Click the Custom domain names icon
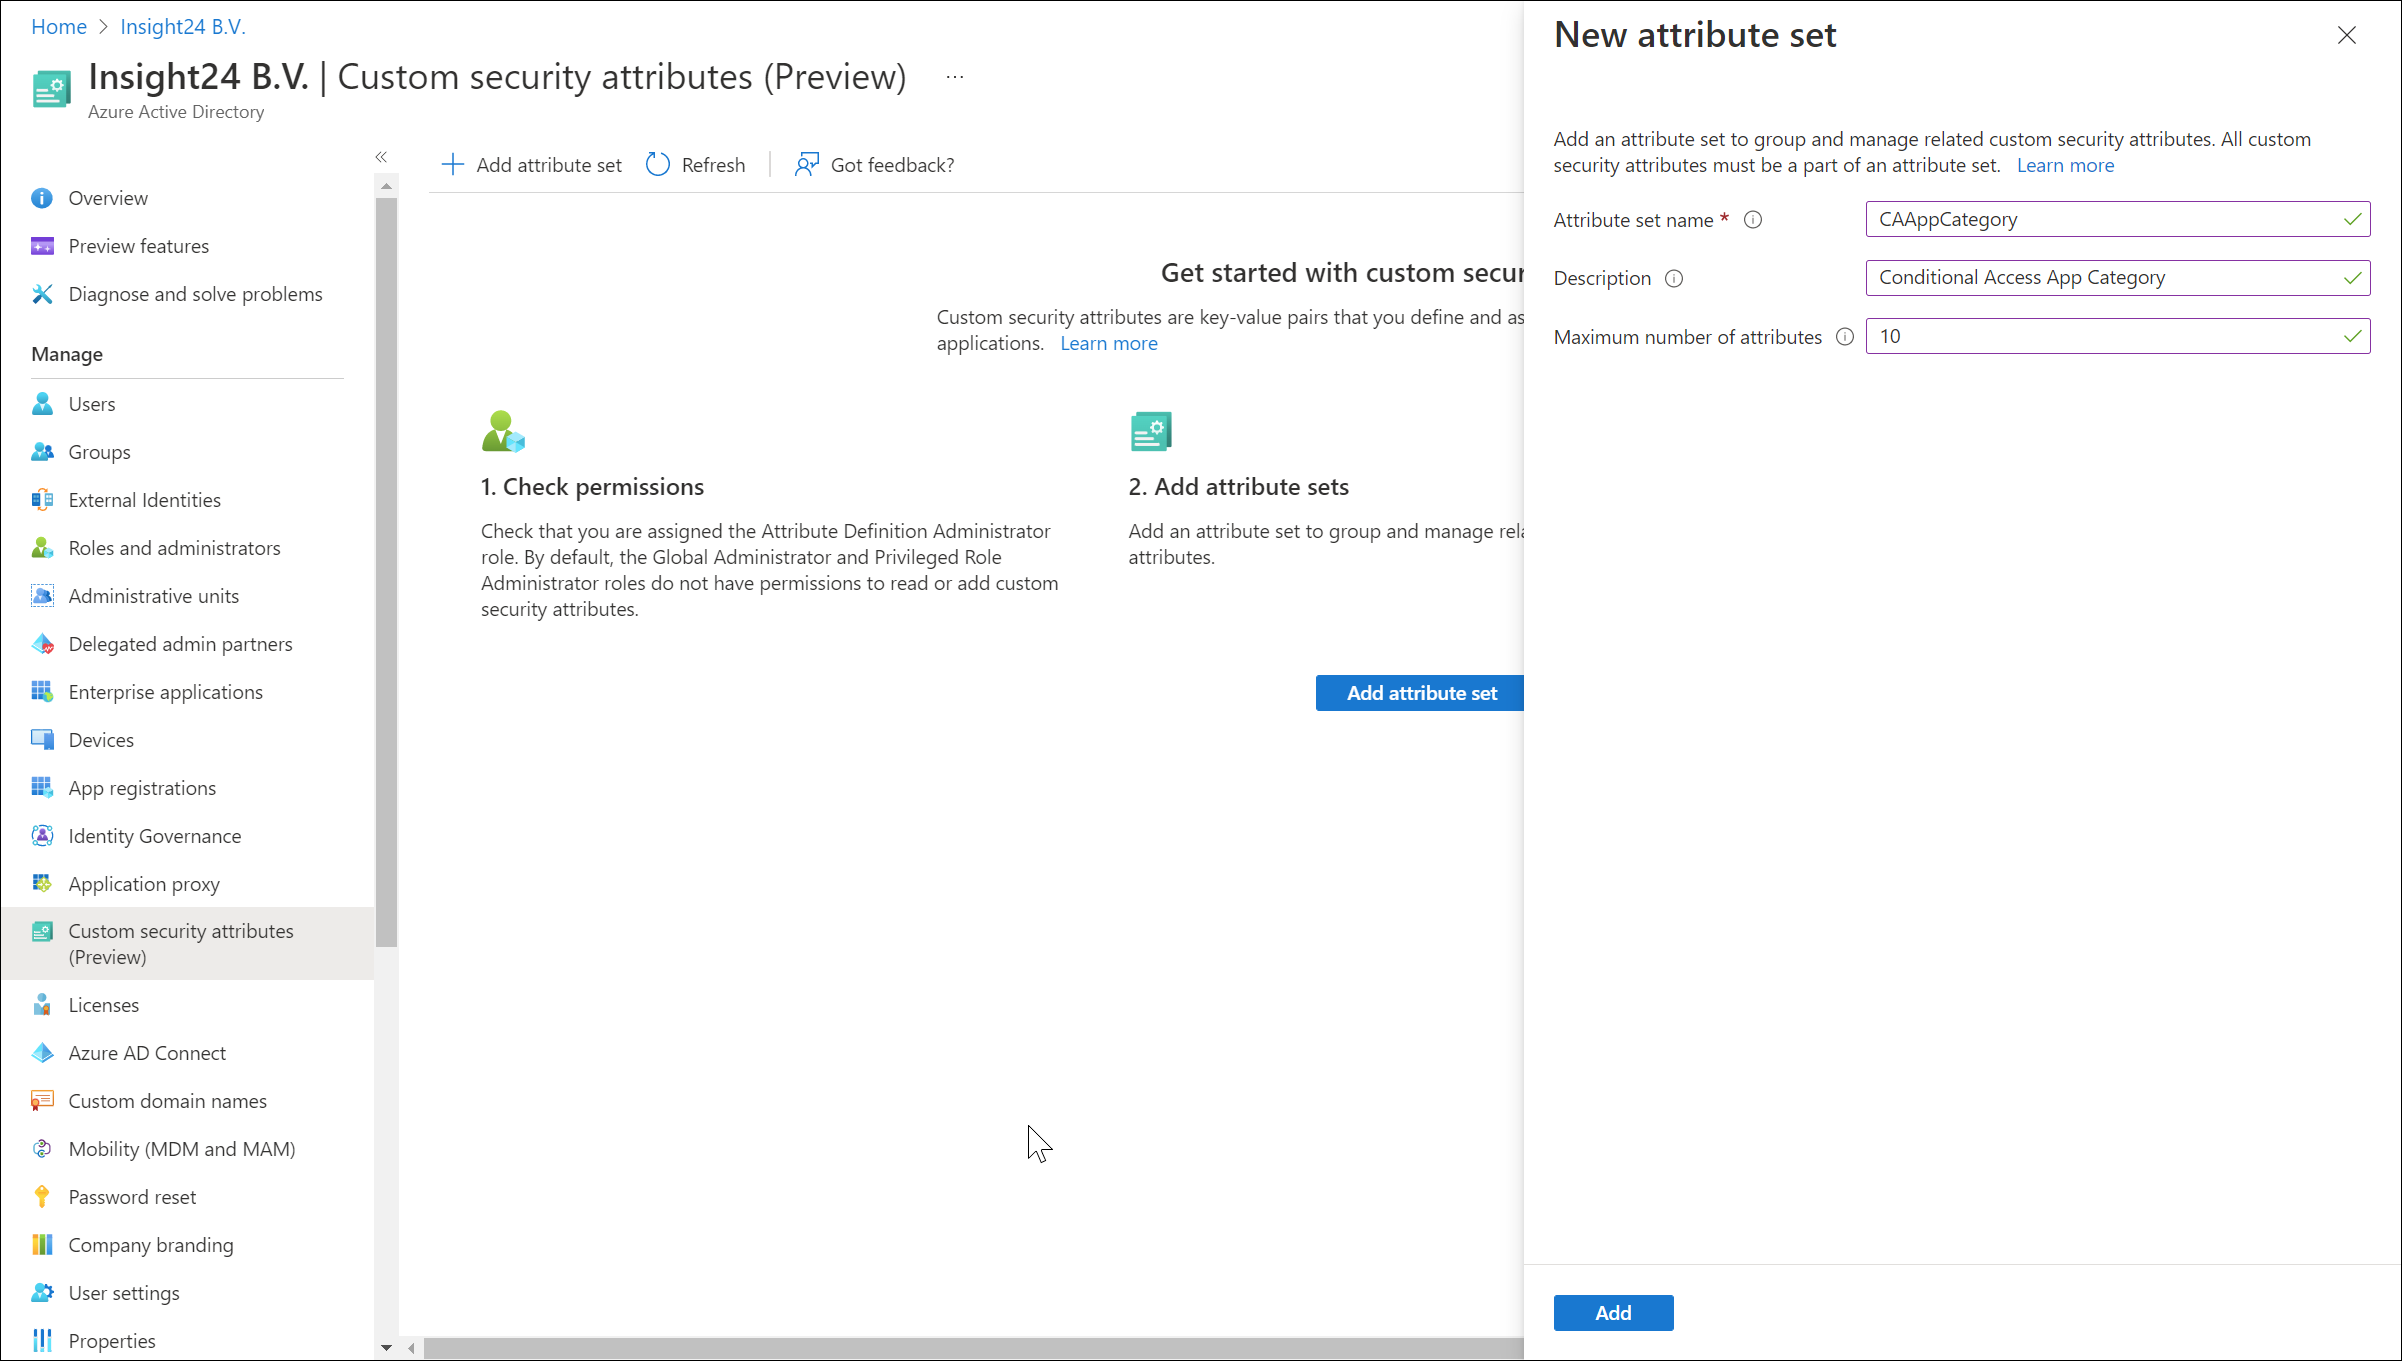2402x1361 pixels. point(42,1101)
